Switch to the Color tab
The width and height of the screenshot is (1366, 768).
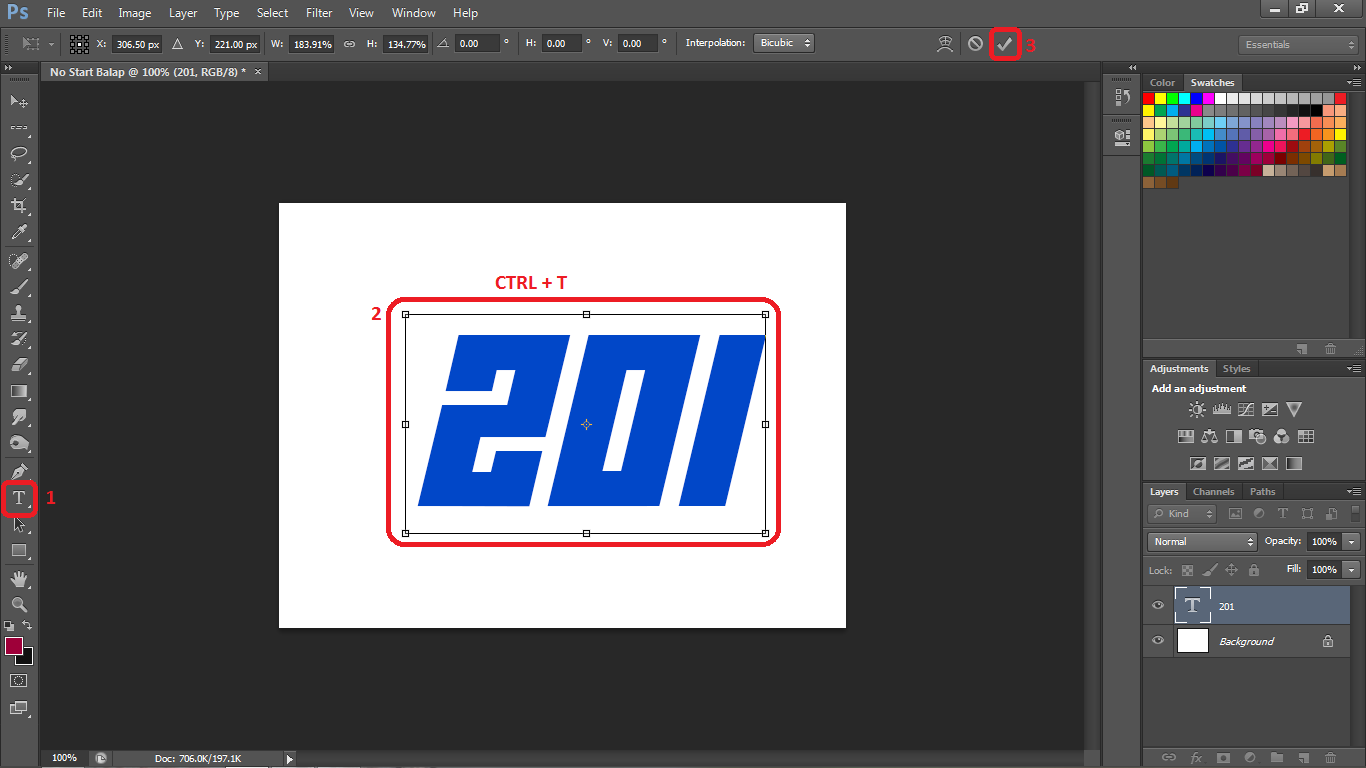(x=1163, y=83)
